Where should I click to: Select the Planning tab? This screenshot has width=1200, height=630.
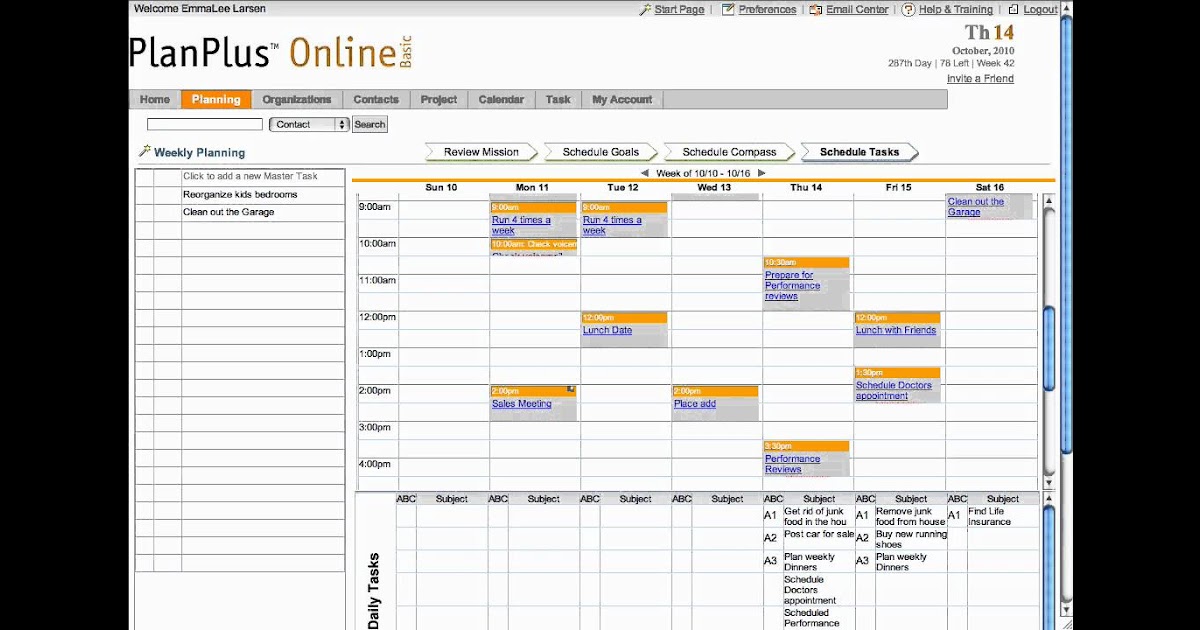(216, 99)
